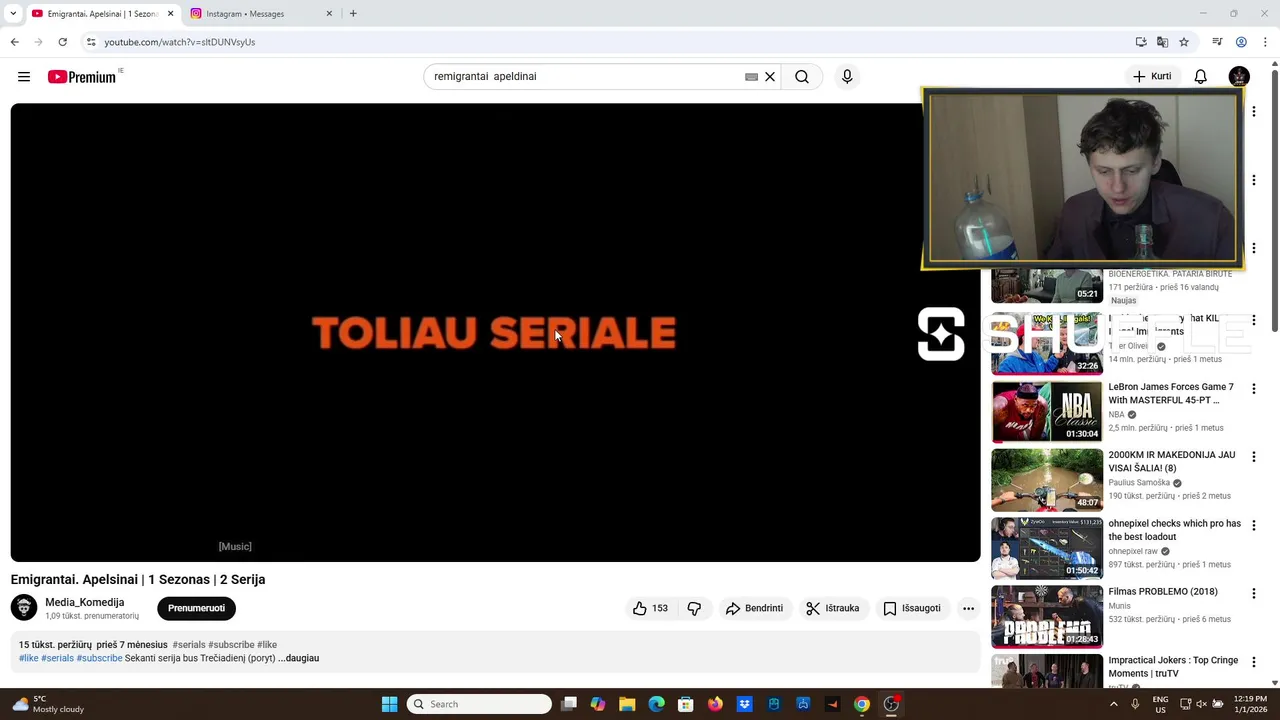Screen dimensions: 1280x720
Task: Open options menu for Impractical Jokers video
Action: coord(1254,662)
